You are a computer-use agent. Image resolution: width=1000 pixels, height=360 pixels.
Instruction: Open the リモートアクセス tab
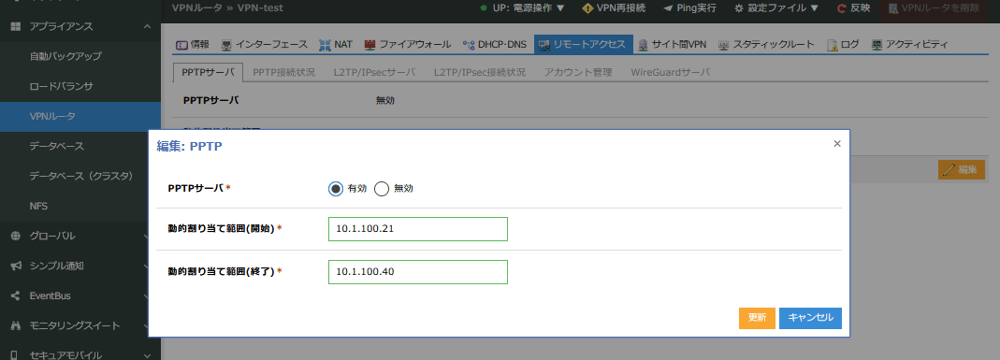pyautogui.click(x=584, y=45)
